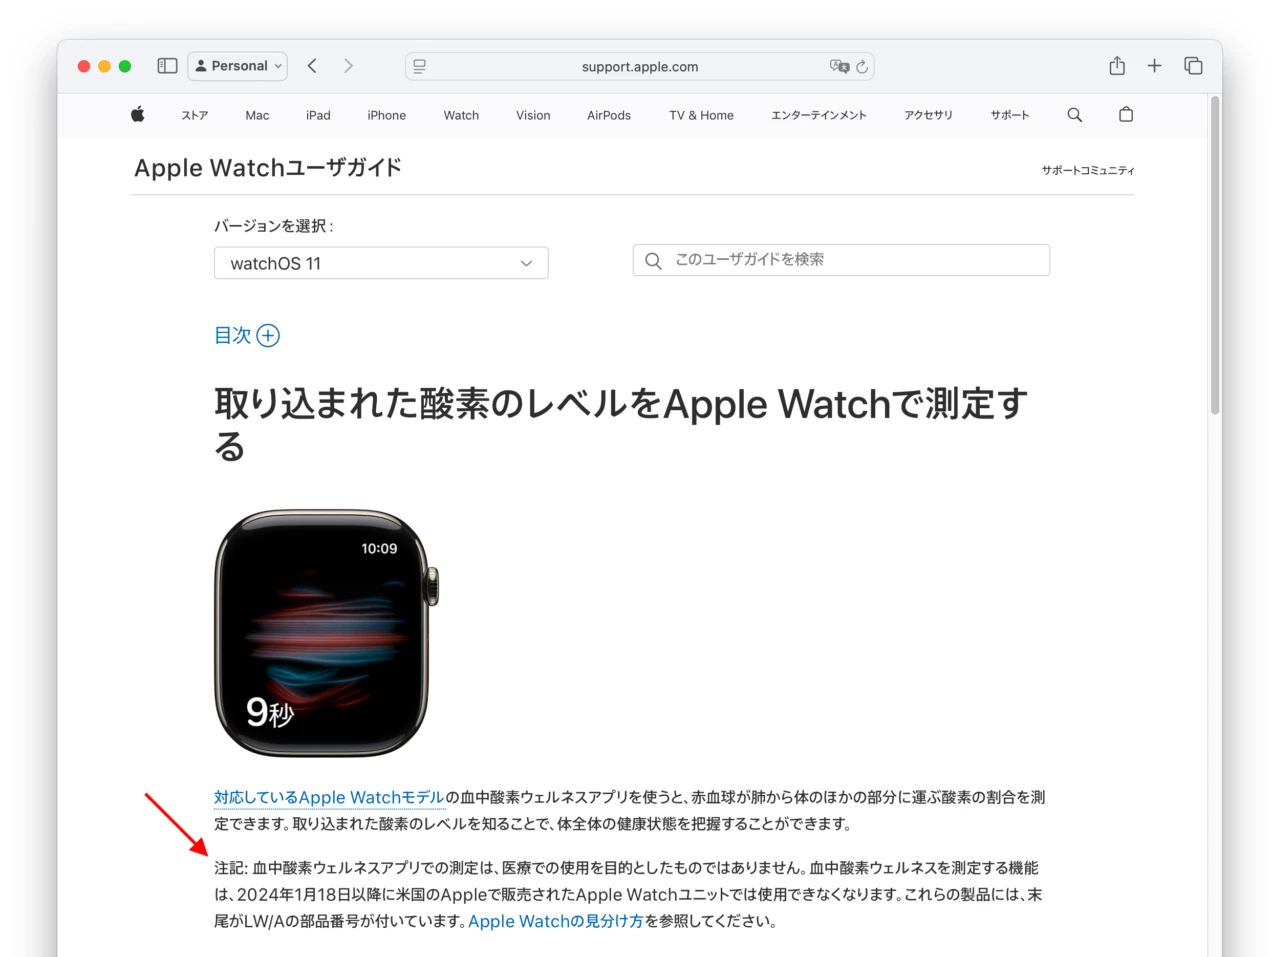Toggle the Safari sidebar icon
Screen dimensions: 1280x957
[167, 66]
